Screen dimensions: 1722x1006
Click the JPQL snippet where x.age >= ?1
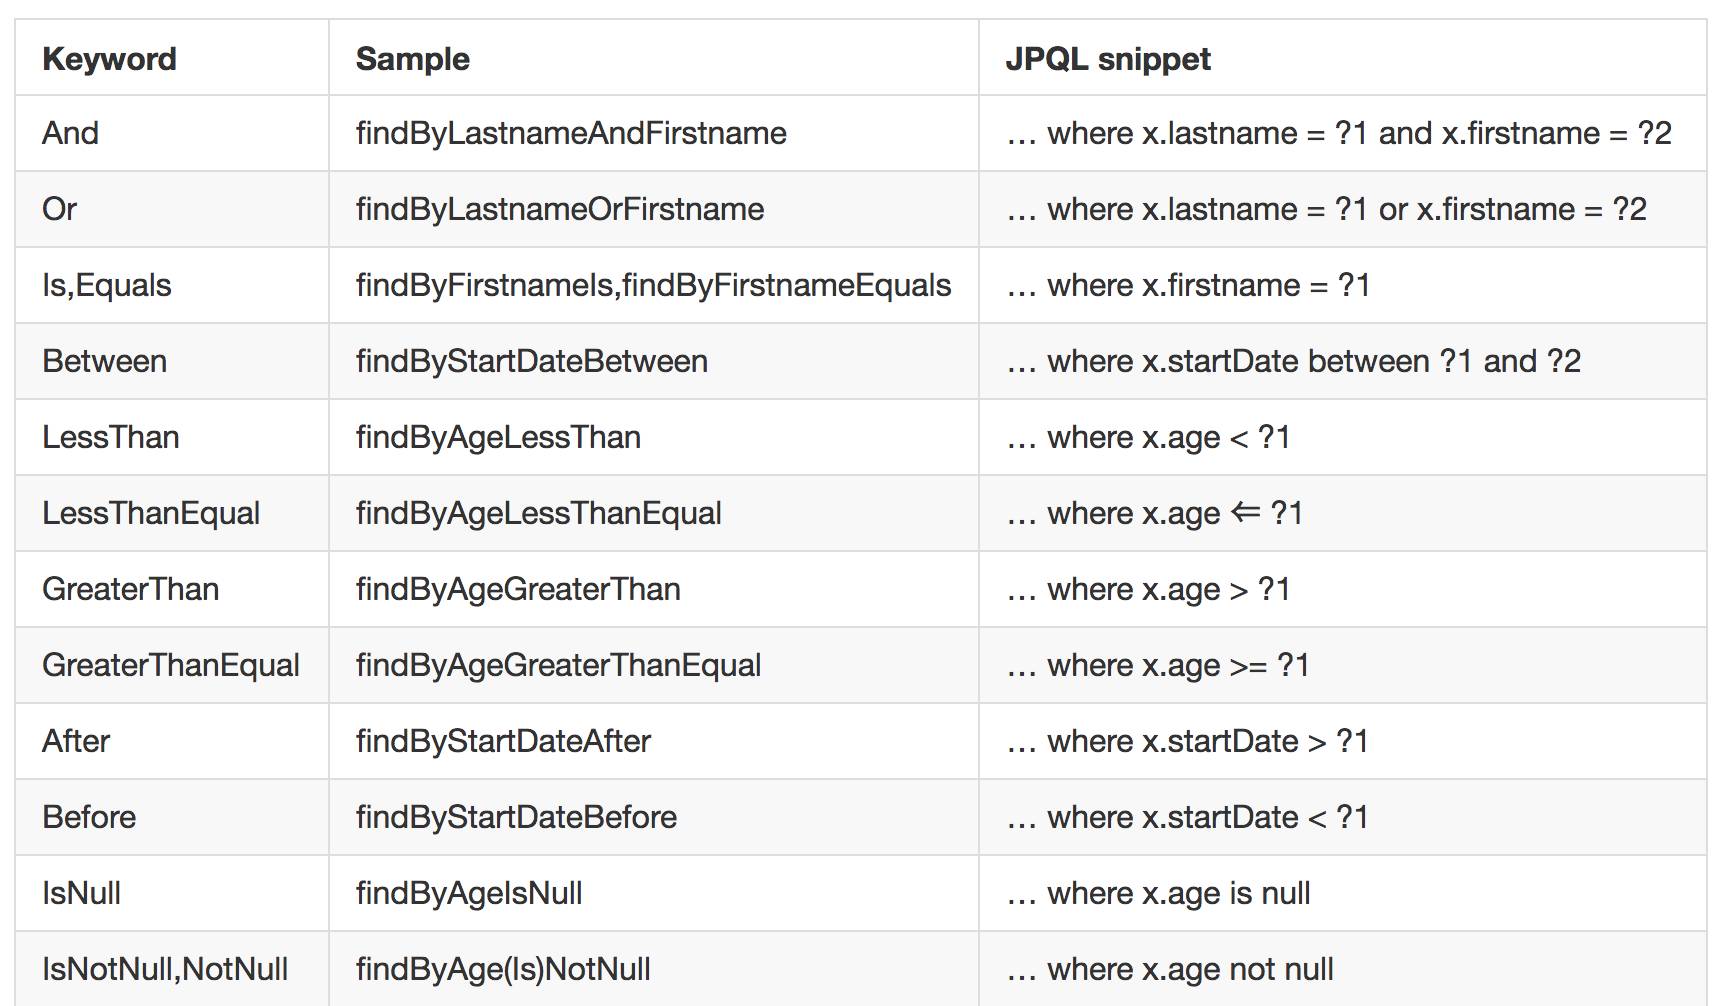coord(1158,665)
